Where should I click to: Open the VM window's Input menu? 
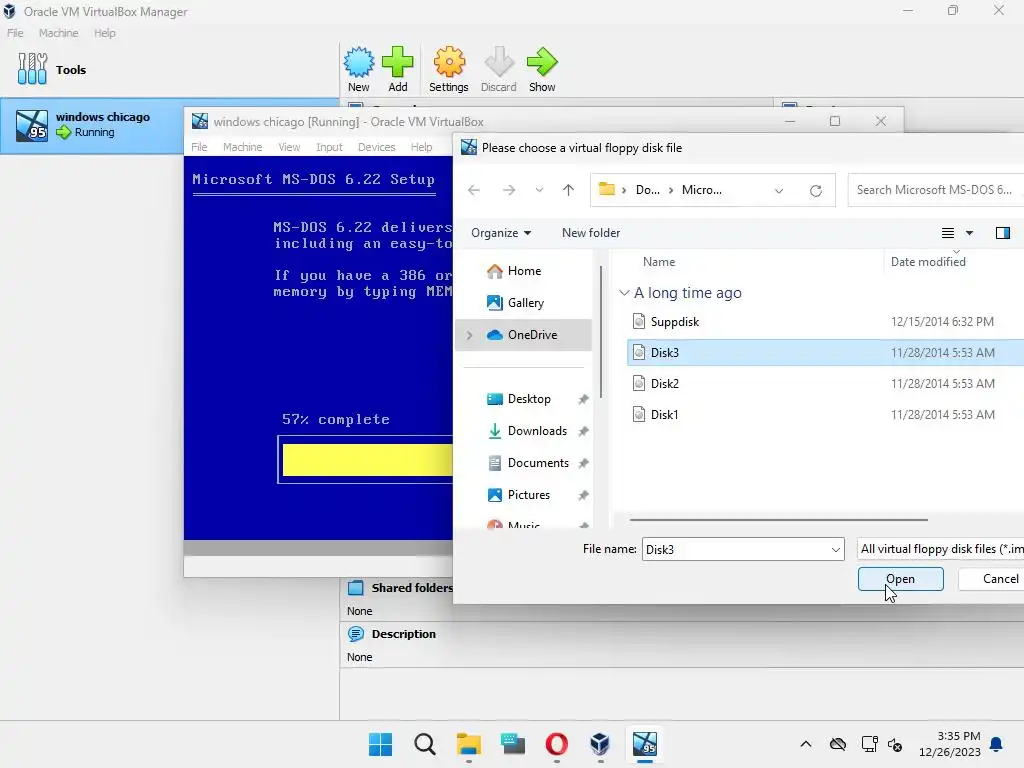[x=329, y=147]
